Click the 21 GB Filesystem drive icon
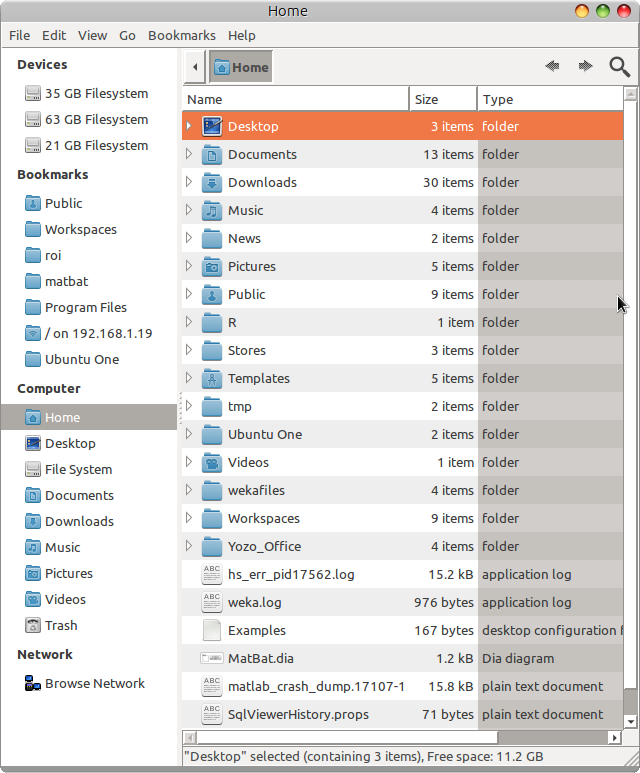The image size is (640, 773). tap(33, 145)
